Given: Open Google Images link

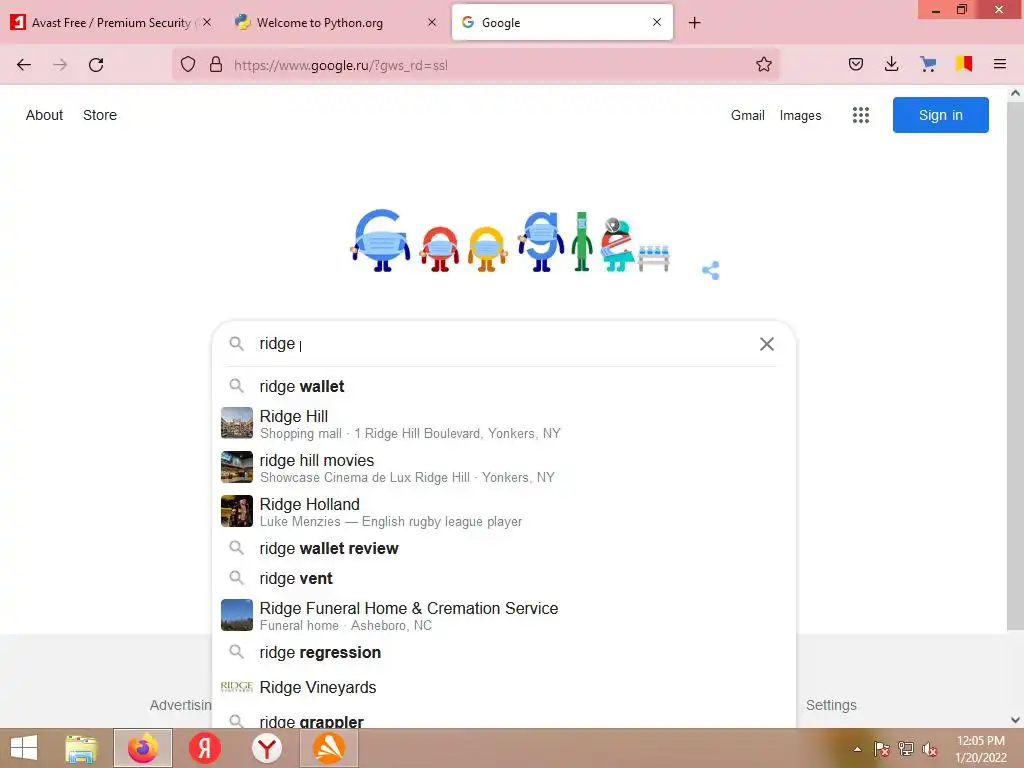Looking at the screenshot, I should click(800, 115).
